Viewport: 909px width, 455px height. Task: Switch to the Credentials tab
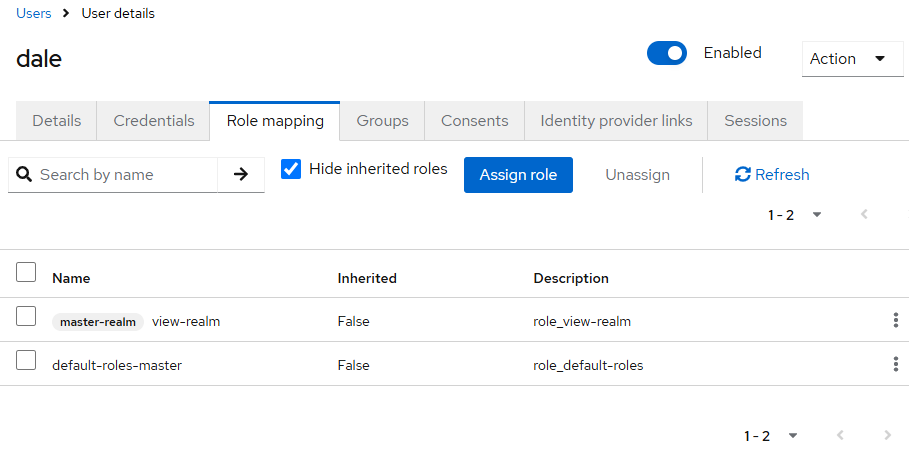coord(154,121)
